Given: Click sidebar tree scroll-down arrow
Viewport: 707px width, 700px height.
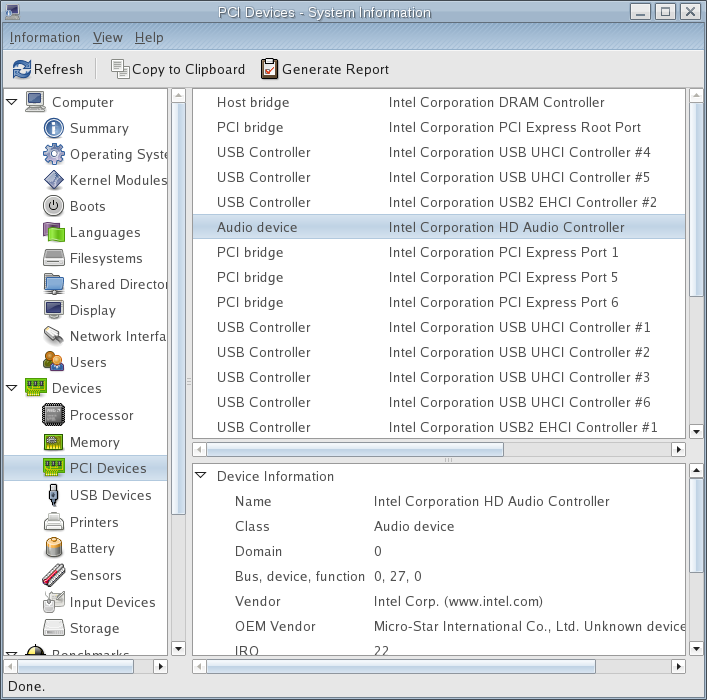Looking at the screenshot, I should coord(179,649).
